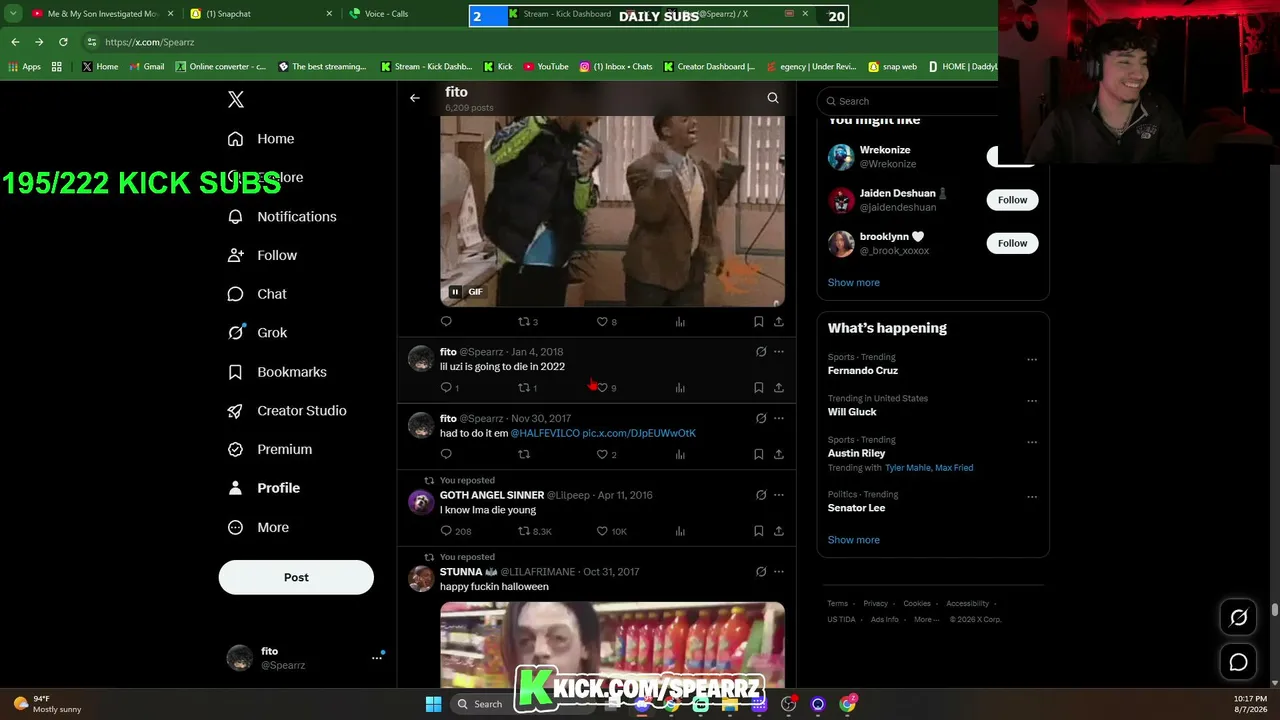
Task: Reply to the 'had to do it em' post
Action: (446, 454)
